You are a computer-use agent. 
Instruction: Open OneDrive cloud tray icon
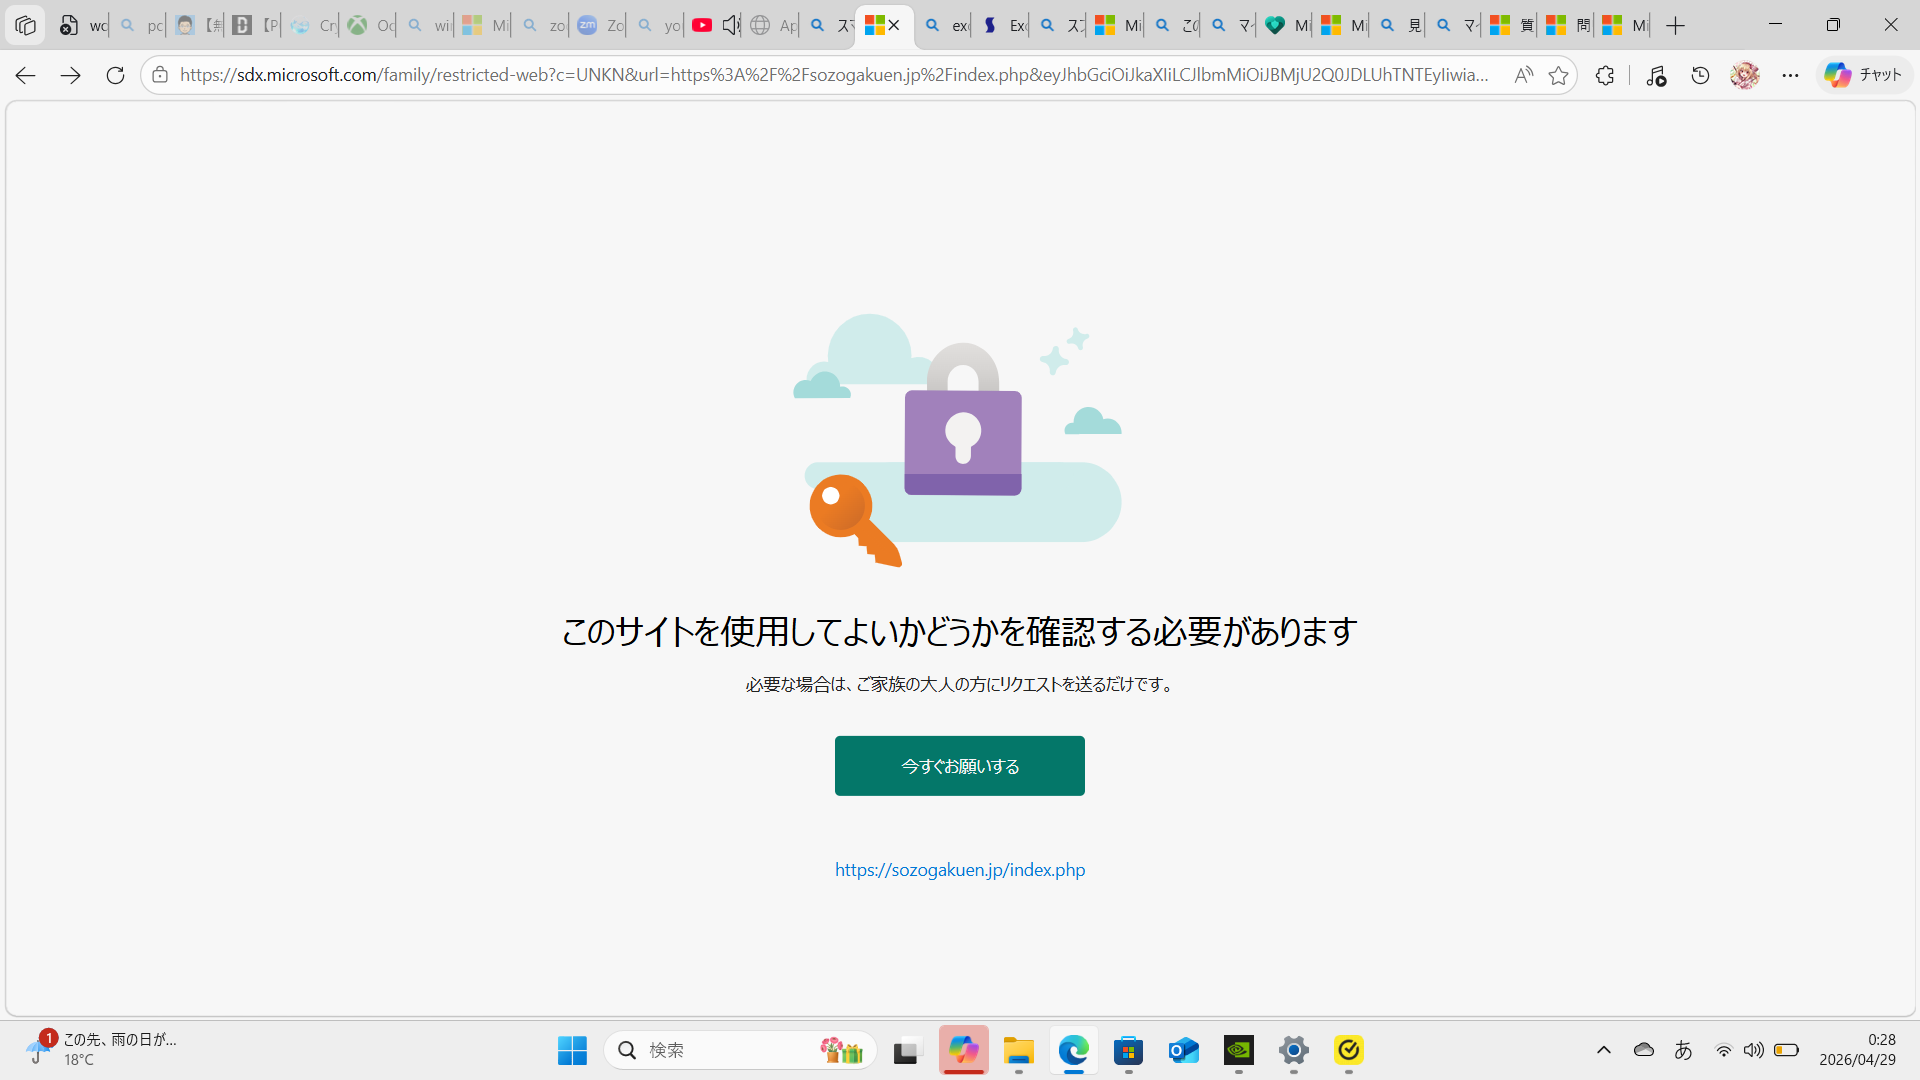(x=1643, y=1050)
